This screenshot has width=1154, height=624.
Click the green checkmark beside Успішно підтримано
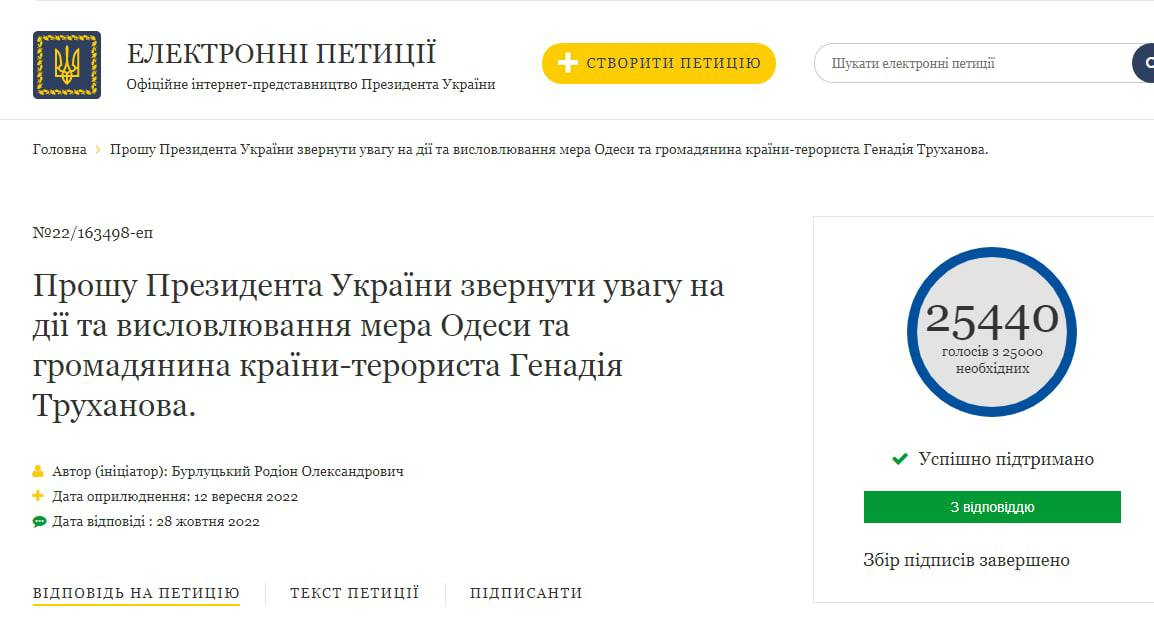[900, 459]
